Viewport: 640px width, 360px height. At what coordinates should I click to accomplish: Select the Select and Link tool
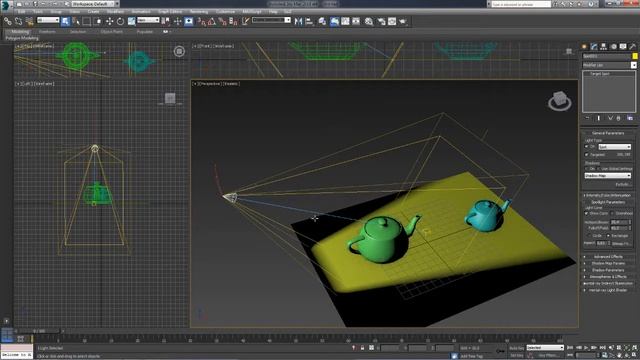pyautogui.click(x=8, y=21)
